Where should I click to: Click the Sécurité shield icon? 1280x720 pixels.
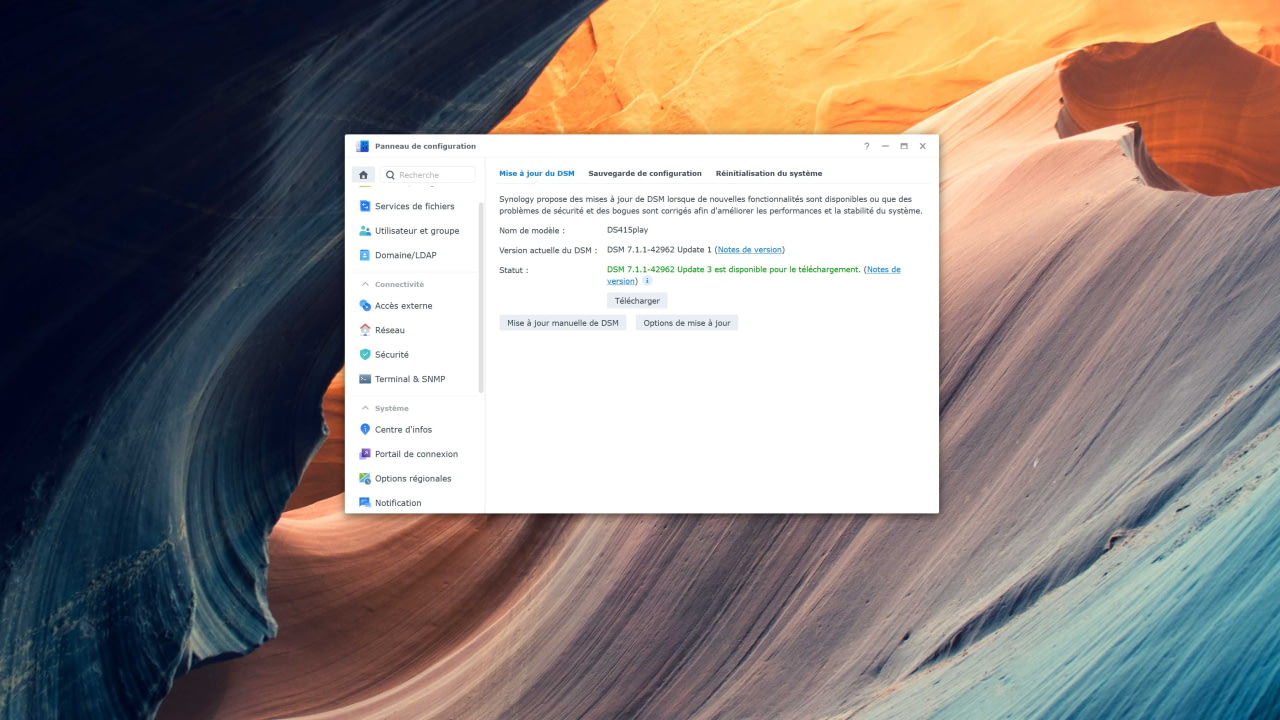[x=365, y=355]
